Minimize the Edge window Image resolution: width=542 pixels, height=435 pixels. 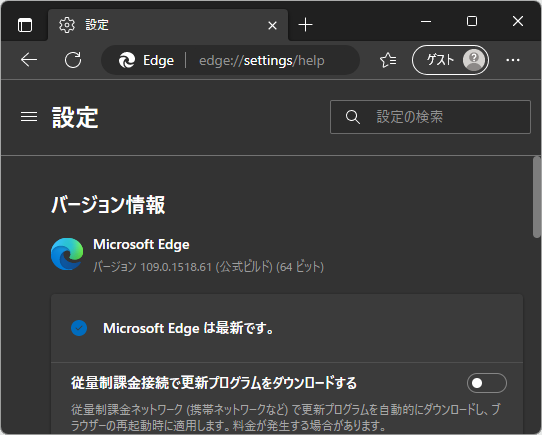click(426, 21)
